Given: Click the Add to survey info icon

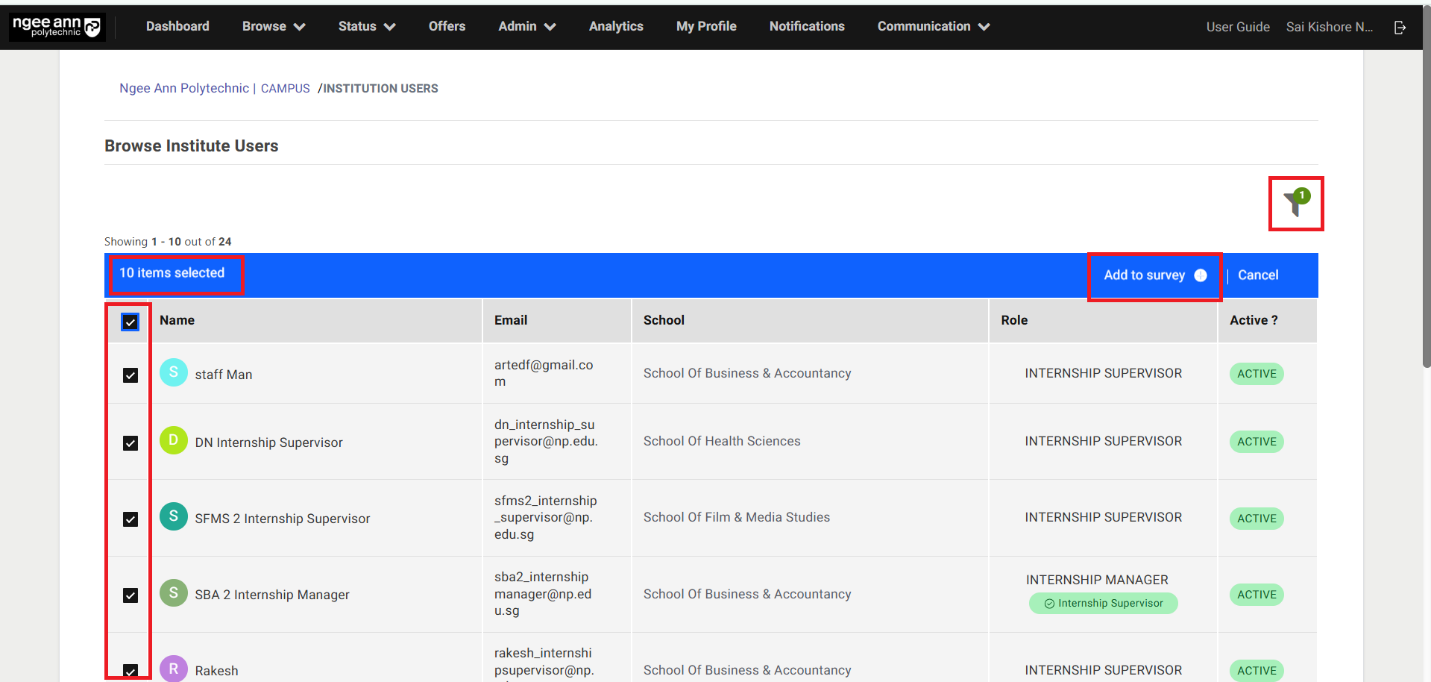Looking at the screenshot, I should click(x=1200, y=275).
